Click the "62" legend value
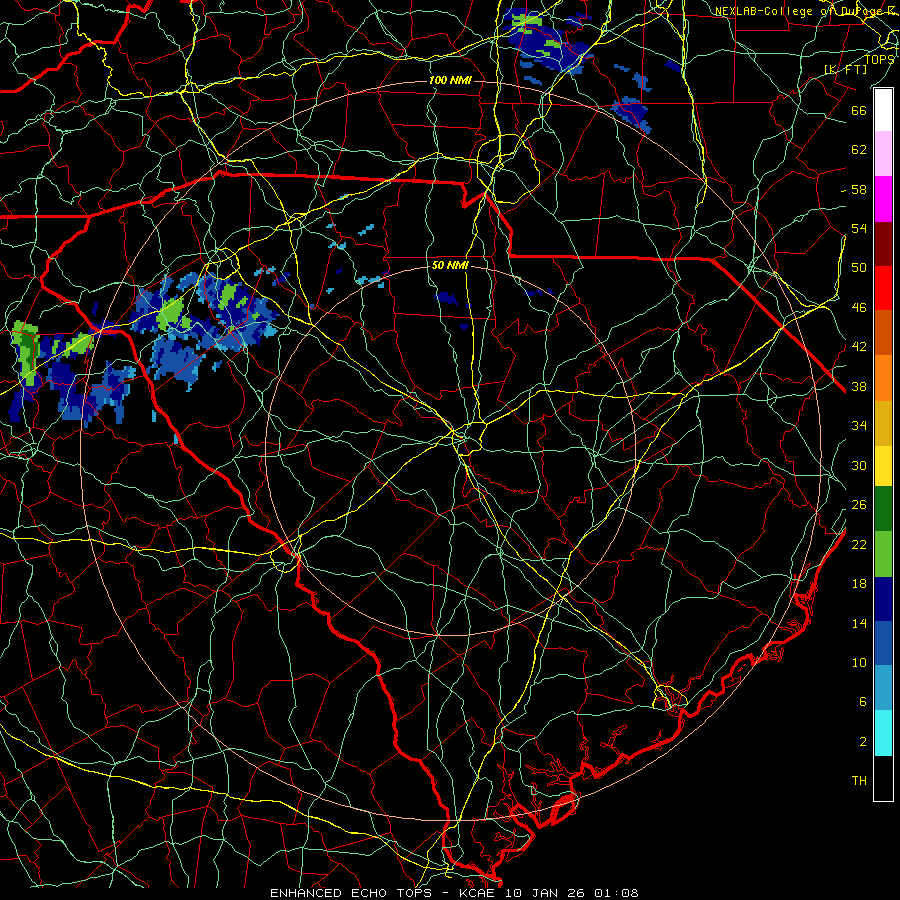This screenshot has height=900, width=900. pos(859,150)
